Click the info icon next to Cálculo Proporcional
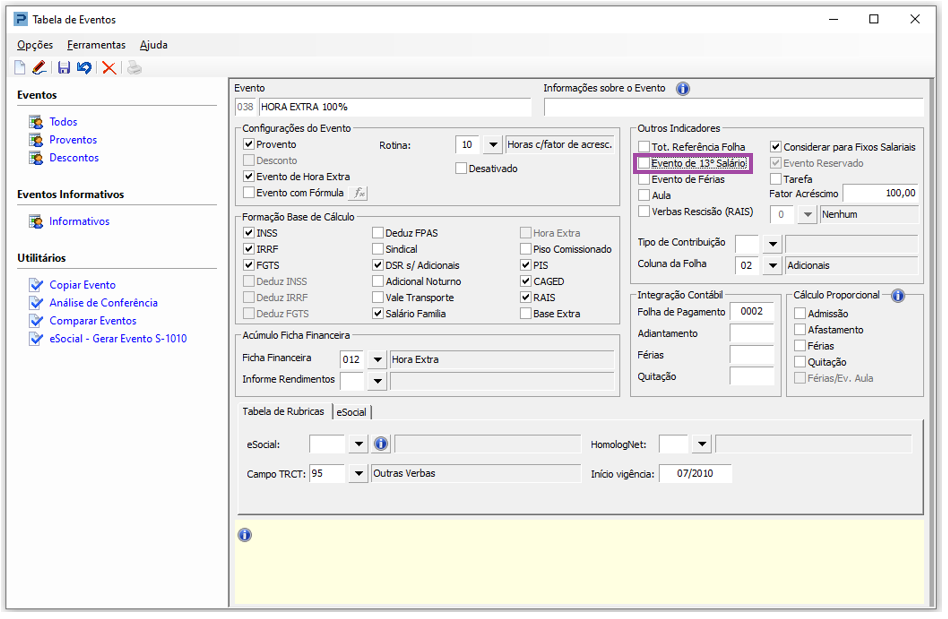This screenshot has height=619, width=948. click(x=897, y=295)
